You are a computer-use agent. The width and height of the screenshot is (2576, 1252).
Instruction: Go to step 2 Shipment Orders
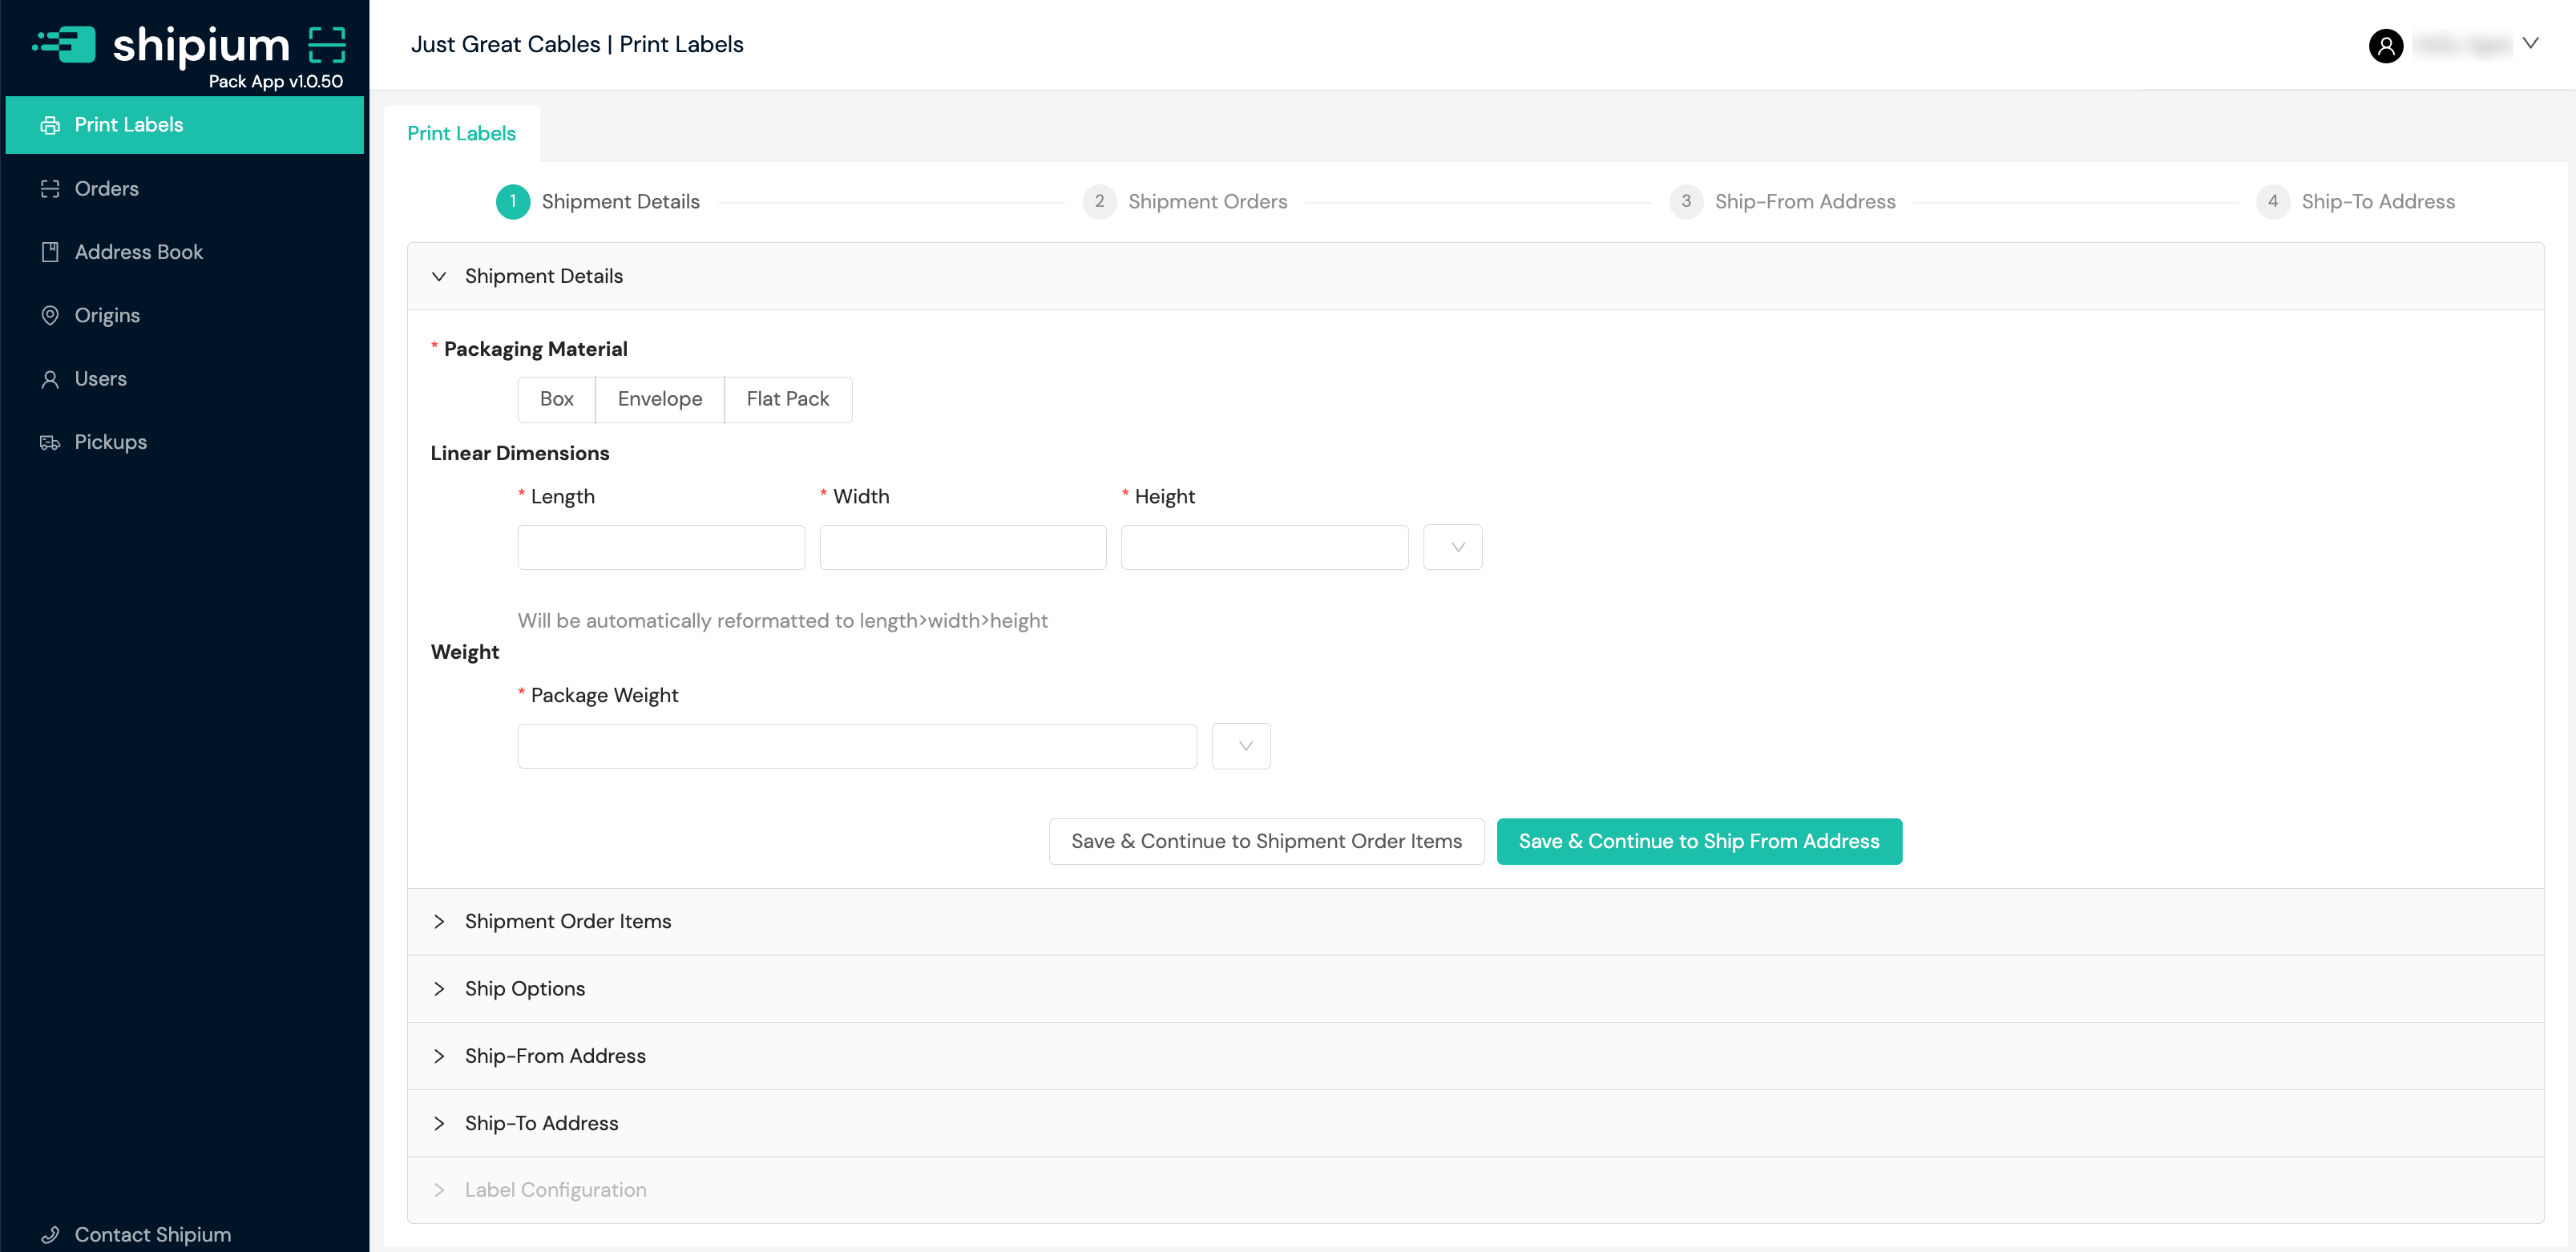pyautogui.click(x=1184, y=201)
